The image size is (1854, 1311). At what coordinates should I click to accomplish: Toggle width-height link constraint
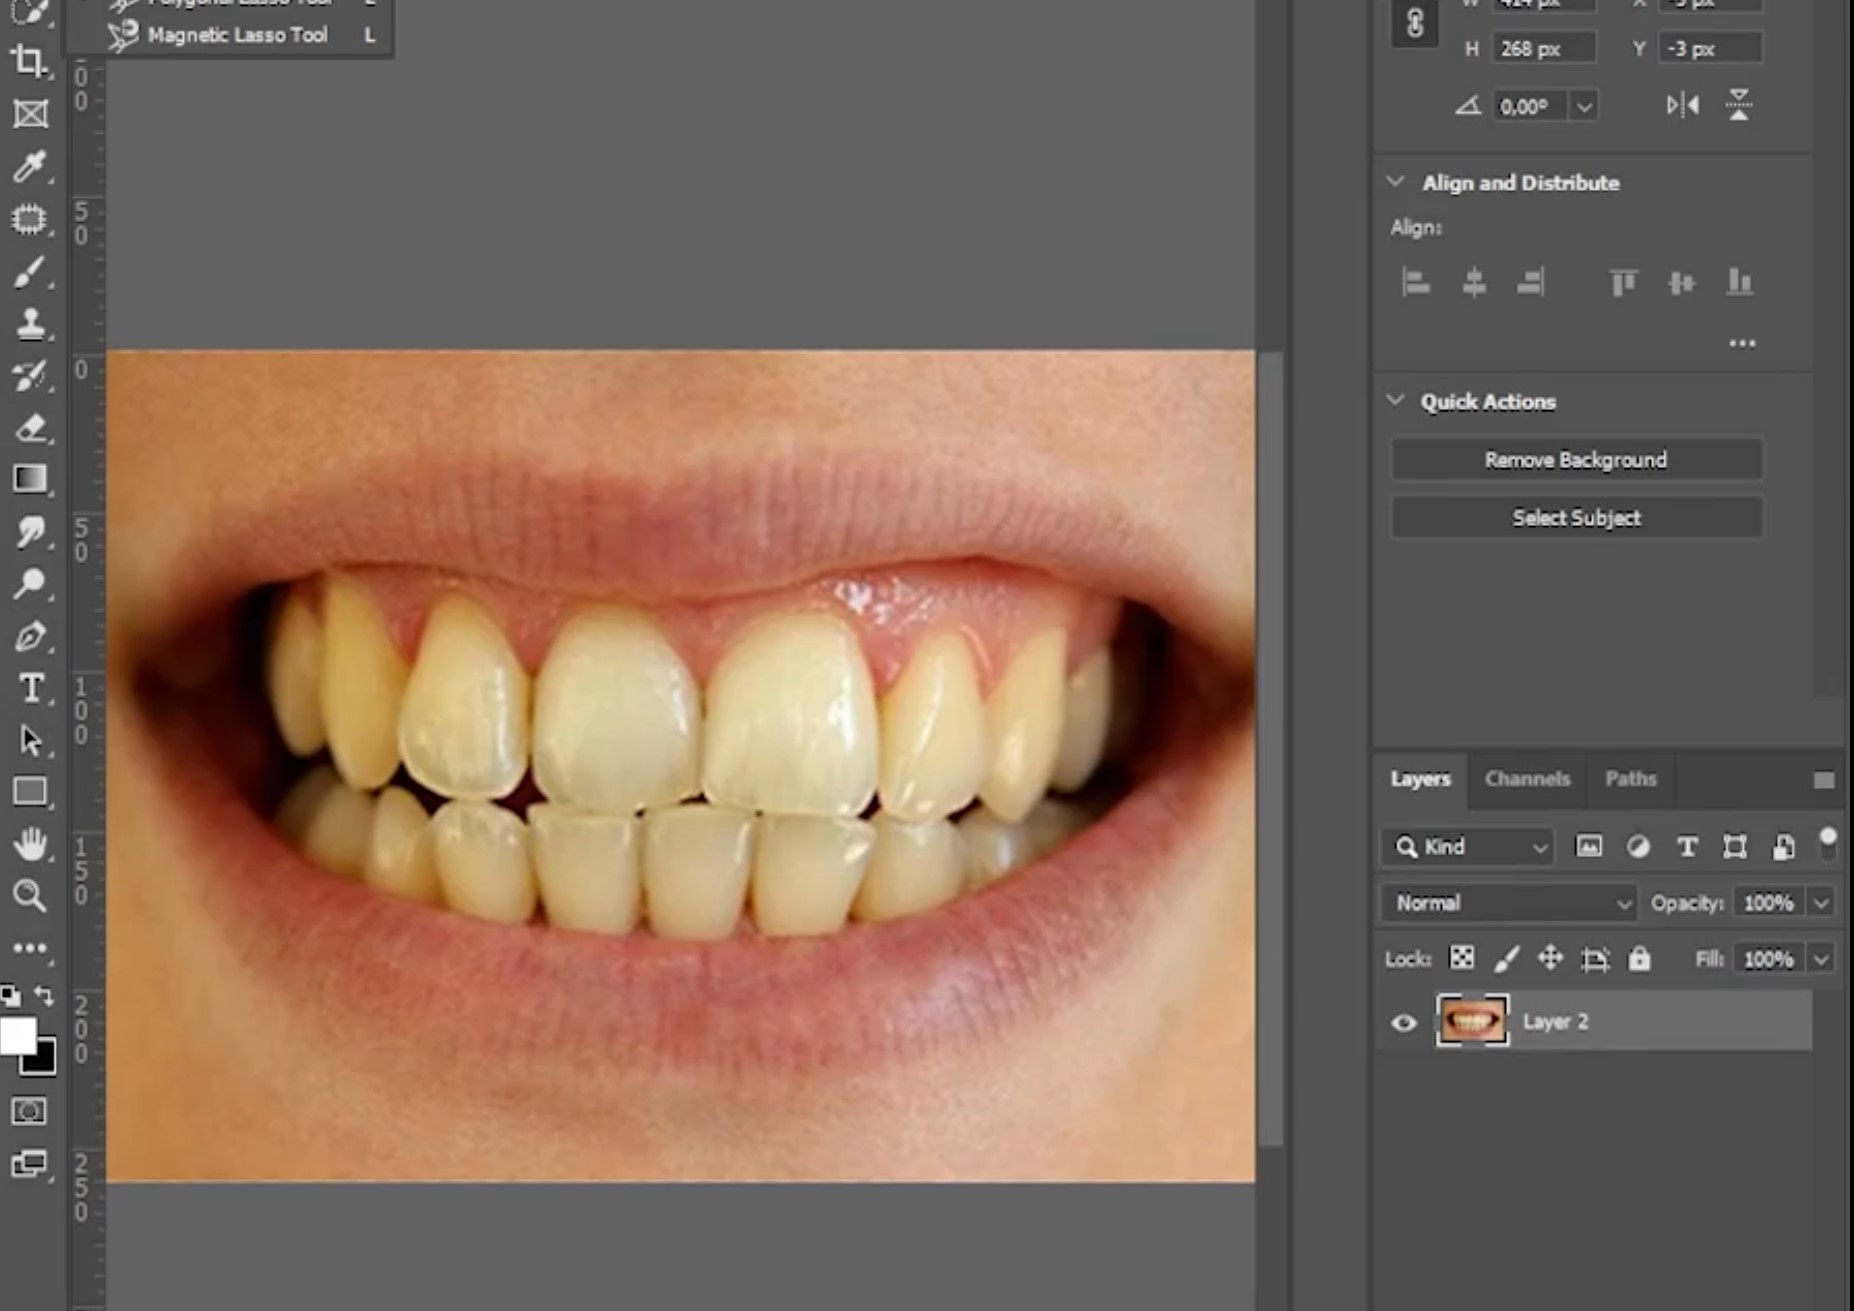tap(1415, 23)
